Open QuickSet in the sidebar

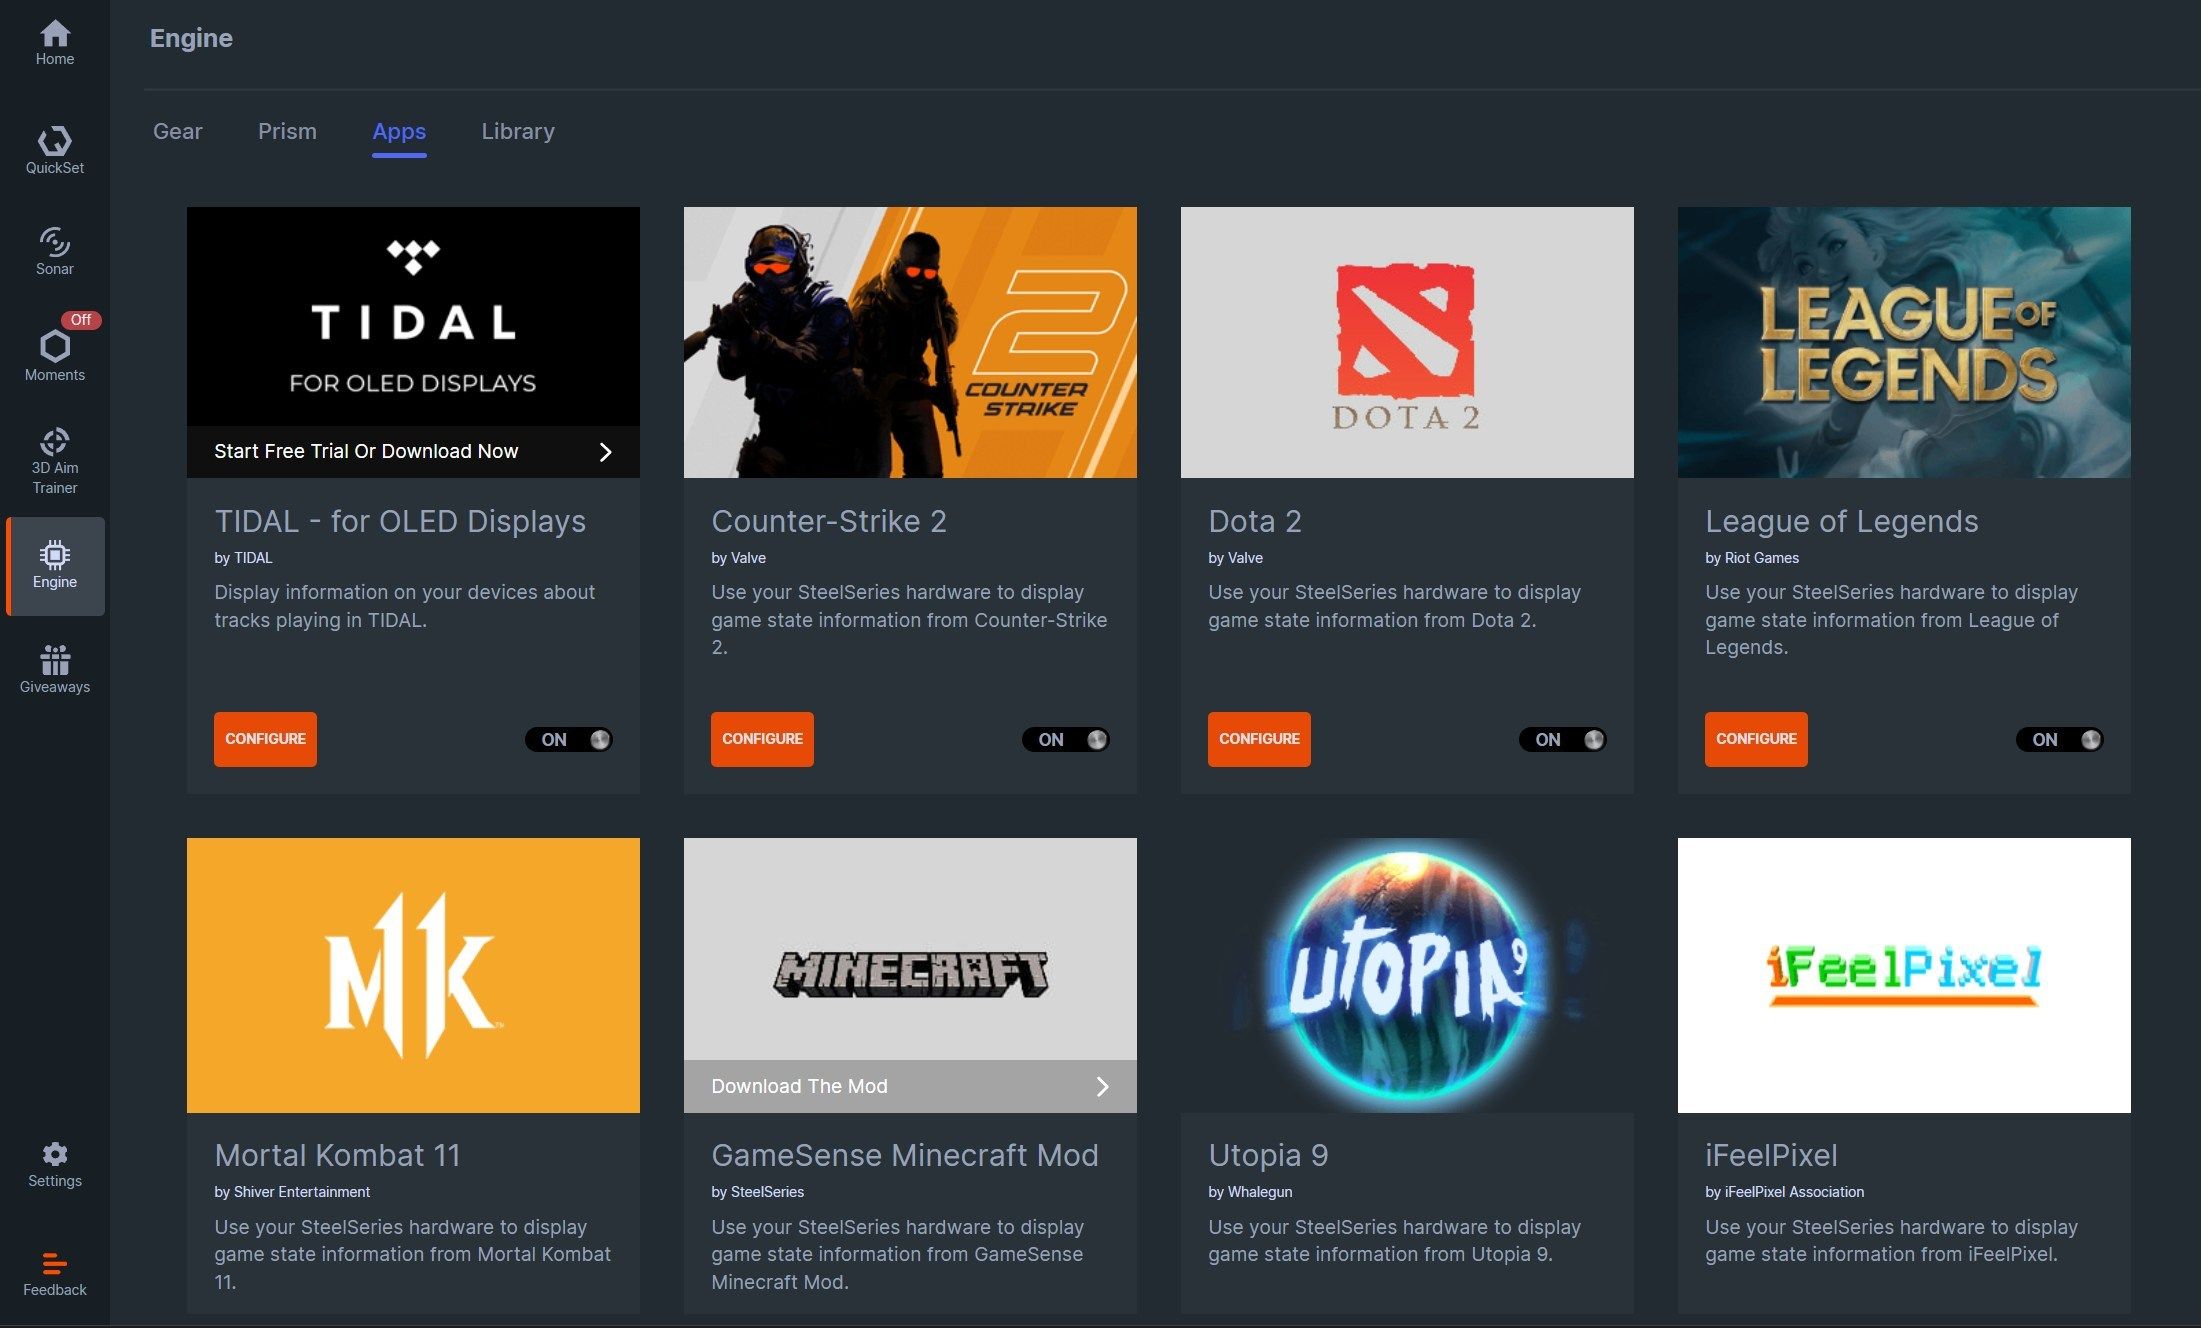coord(55,150)
